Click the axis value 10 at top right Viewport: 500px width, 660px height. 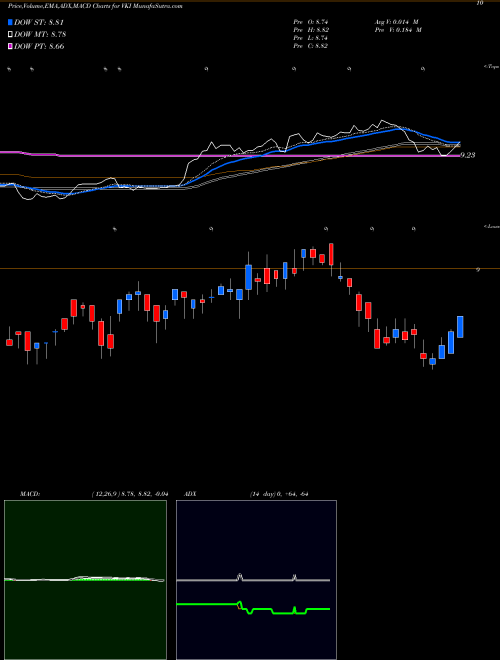pos(480,3)
